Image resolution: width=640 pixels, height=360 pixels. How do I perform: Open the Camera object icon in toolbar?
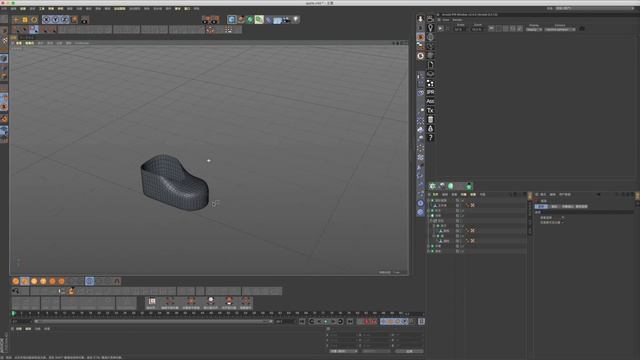pos(287,20)
